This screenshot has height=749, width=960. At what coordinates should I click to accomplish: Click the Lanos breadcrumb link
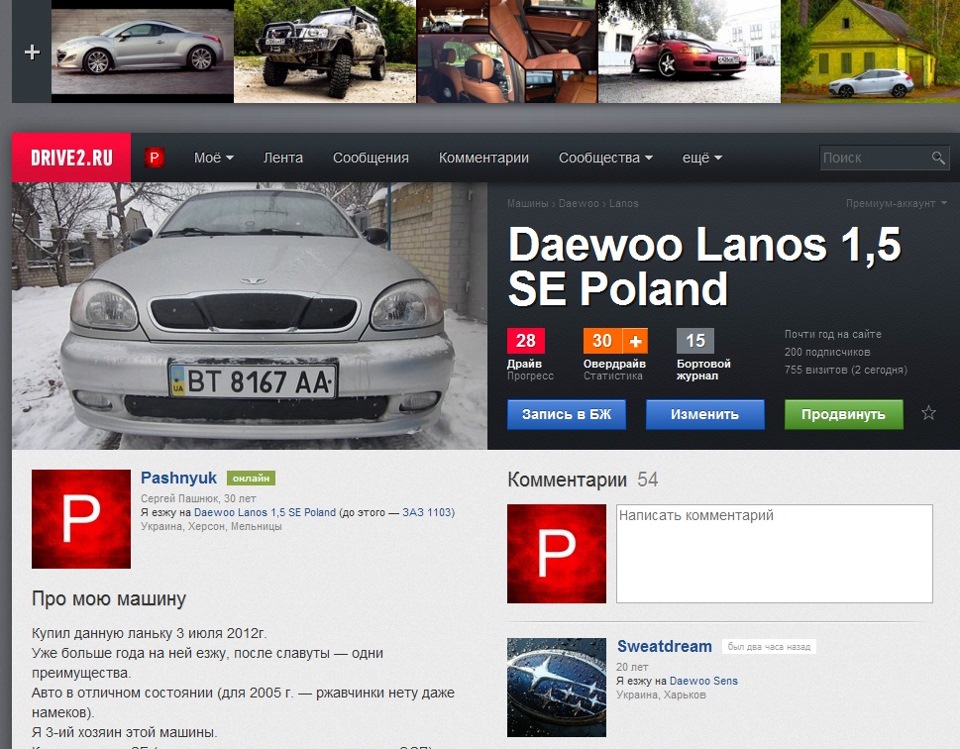pyautogui.click(x=624, y=203)
